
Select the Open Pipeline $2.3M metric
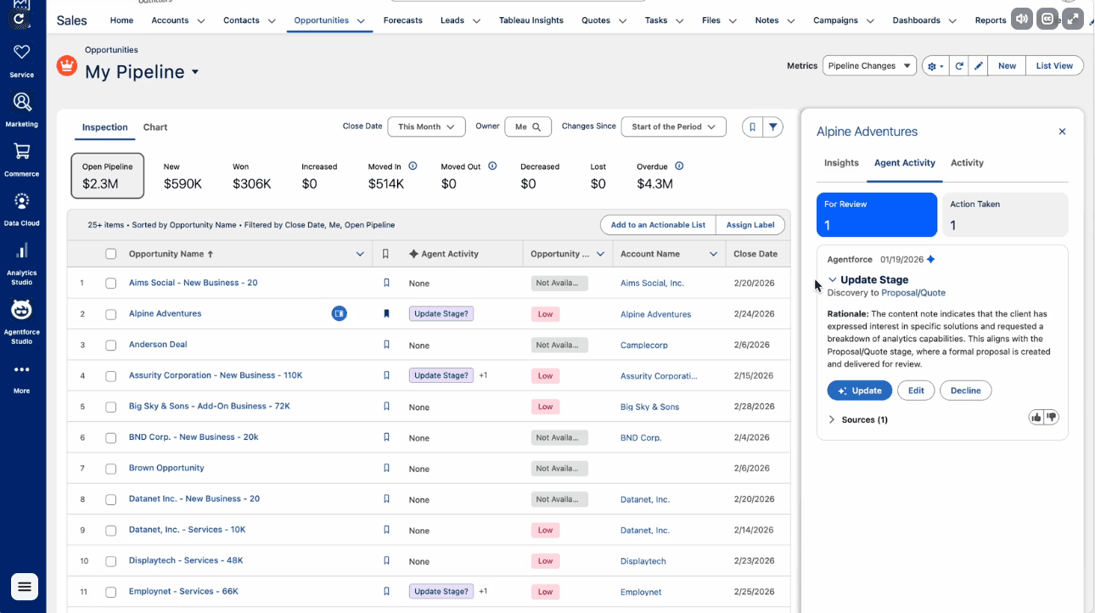[x=108, y=176]
